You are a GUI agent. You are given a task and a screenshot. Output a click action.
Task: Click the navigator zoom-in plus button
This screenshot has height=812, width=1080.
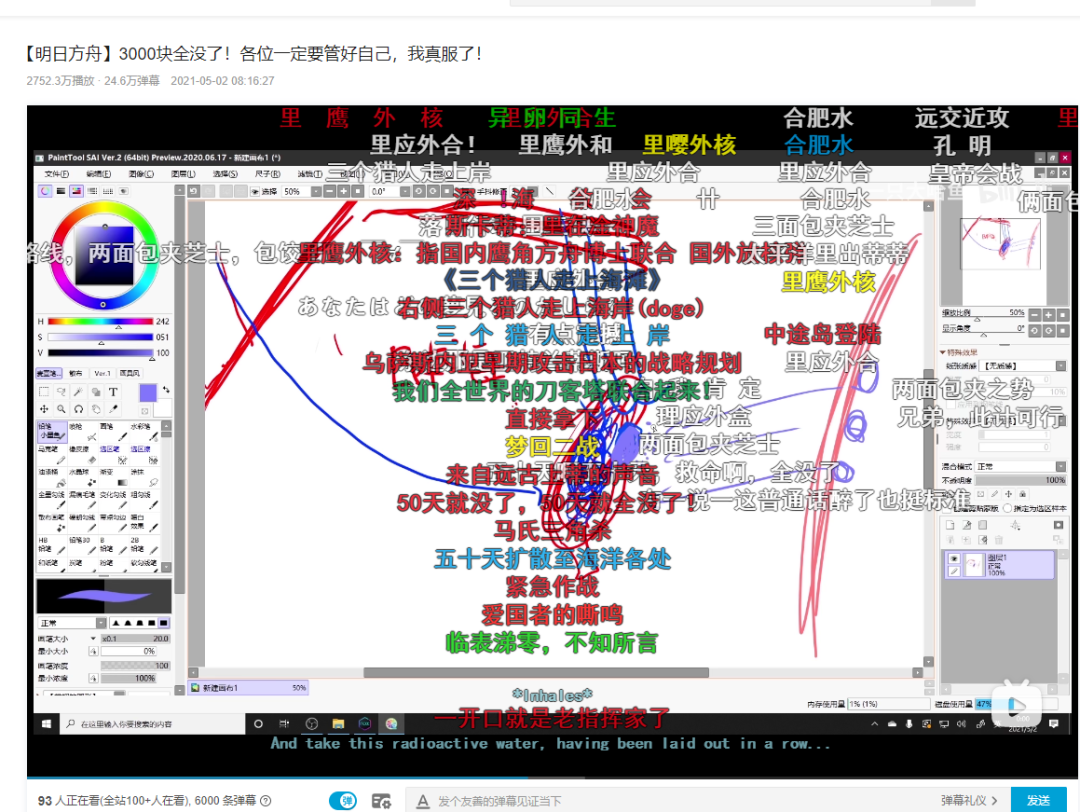[x=1048, y=314]
